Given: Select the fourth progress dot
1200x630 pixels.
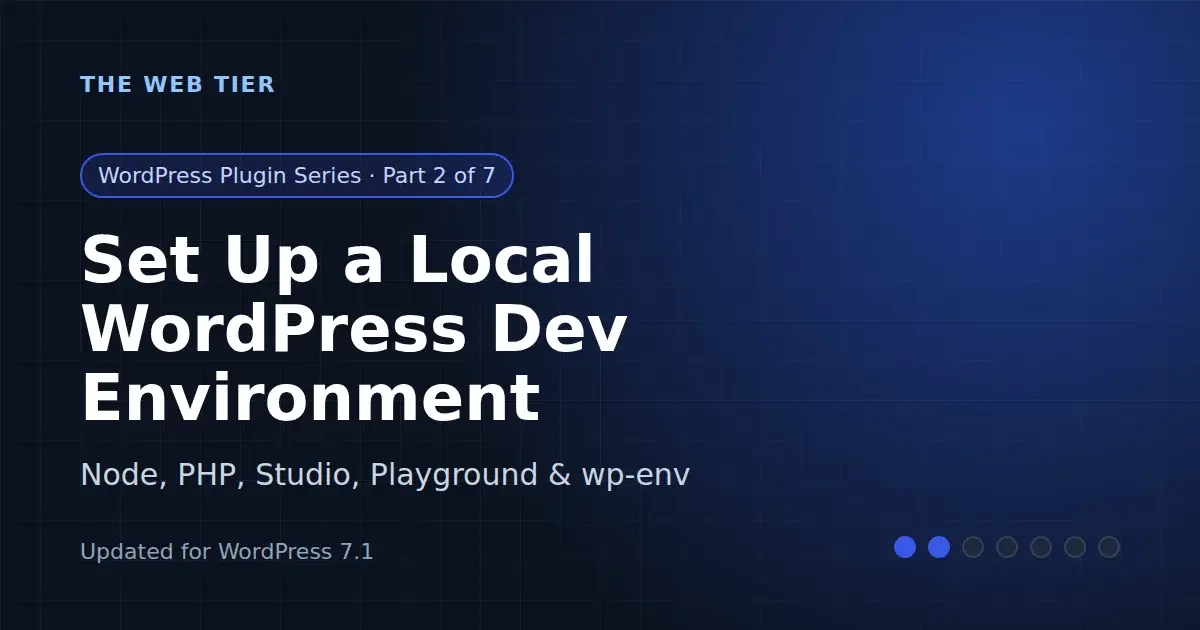Looking at the screenshot, I should pos(1007,547).
